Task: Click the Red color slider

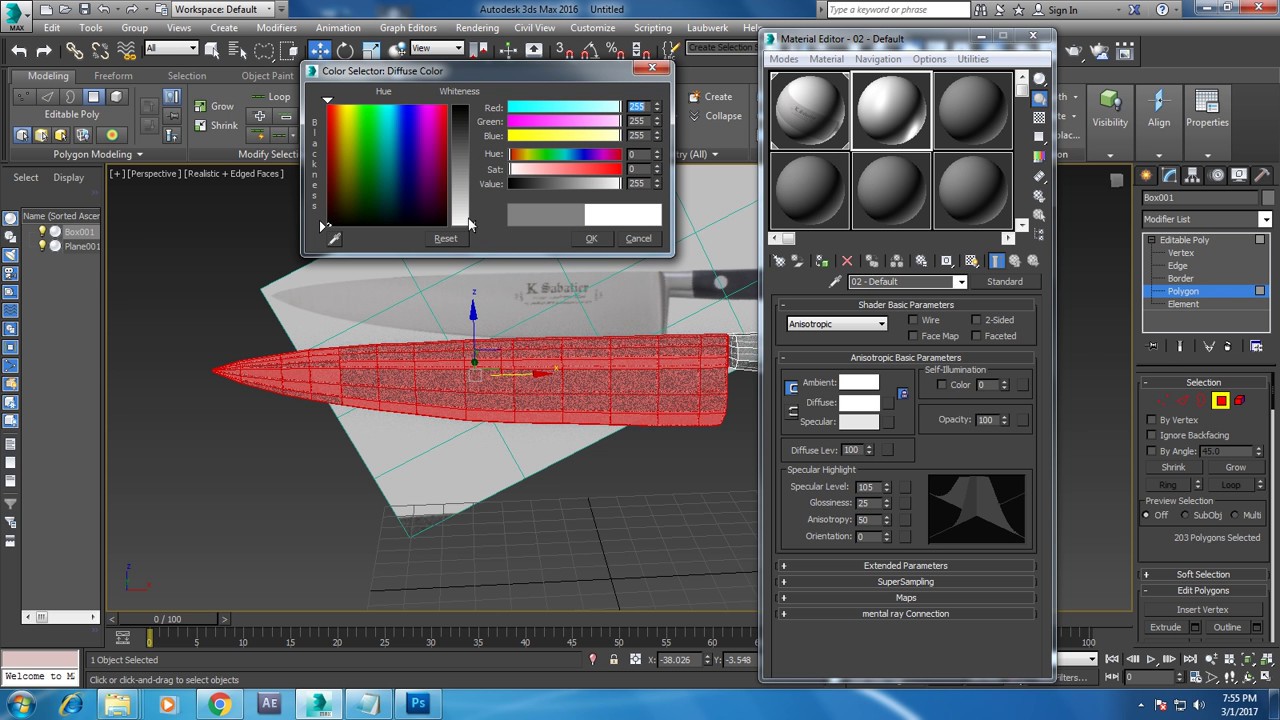Action: coord(564,107)
